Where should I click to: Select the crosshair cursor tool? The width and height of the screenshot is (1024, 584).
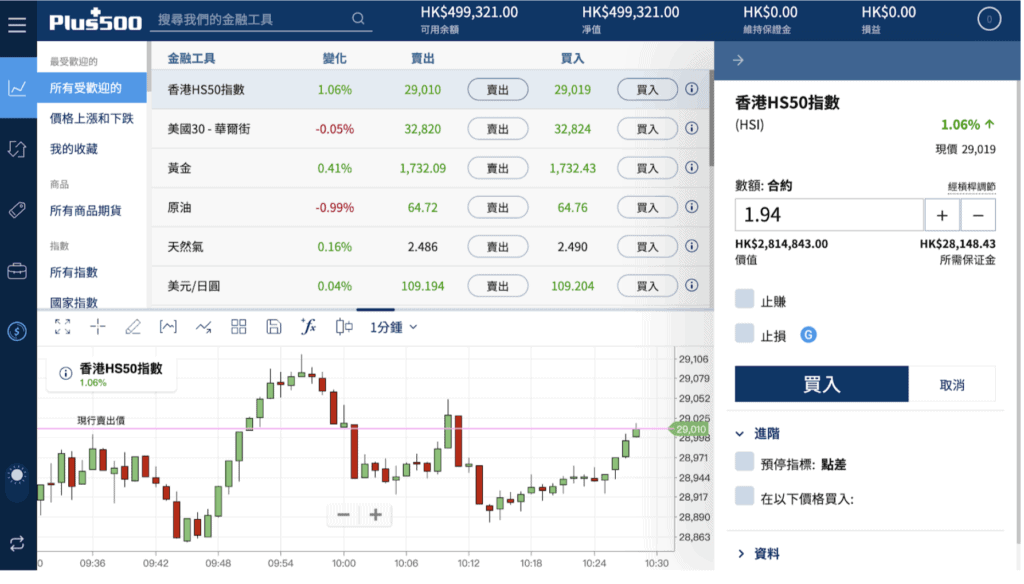click(98, 327)
